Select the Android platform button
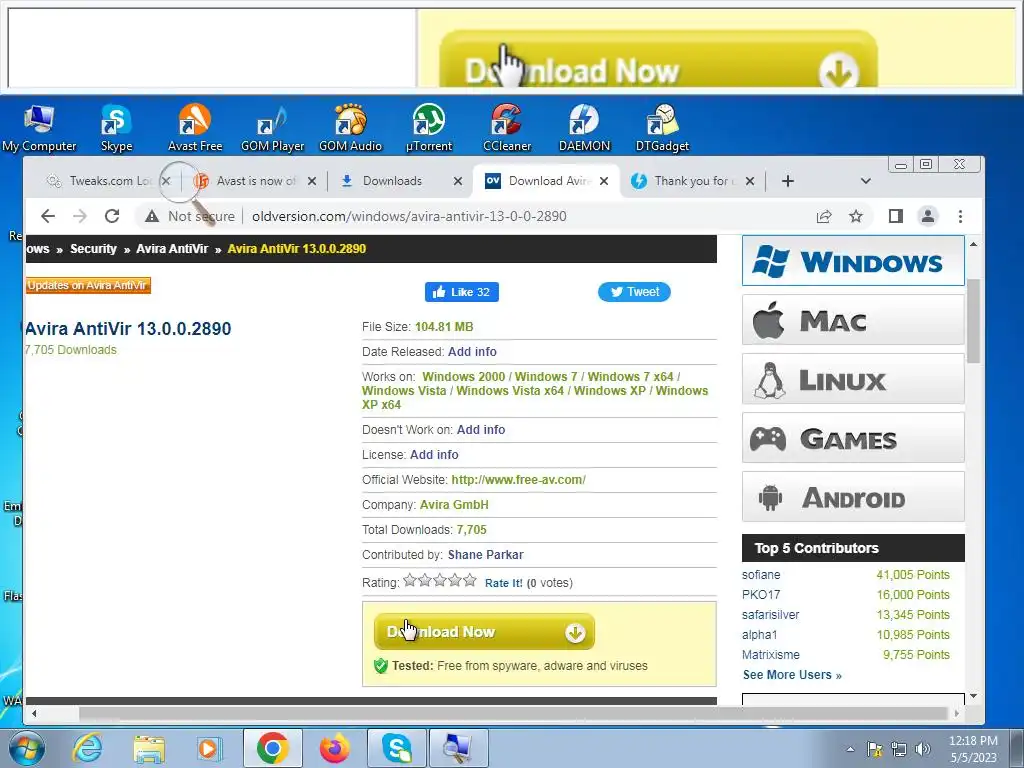Image resolution: width=1024 pixels, height=768 pixels. click(853, 497)
